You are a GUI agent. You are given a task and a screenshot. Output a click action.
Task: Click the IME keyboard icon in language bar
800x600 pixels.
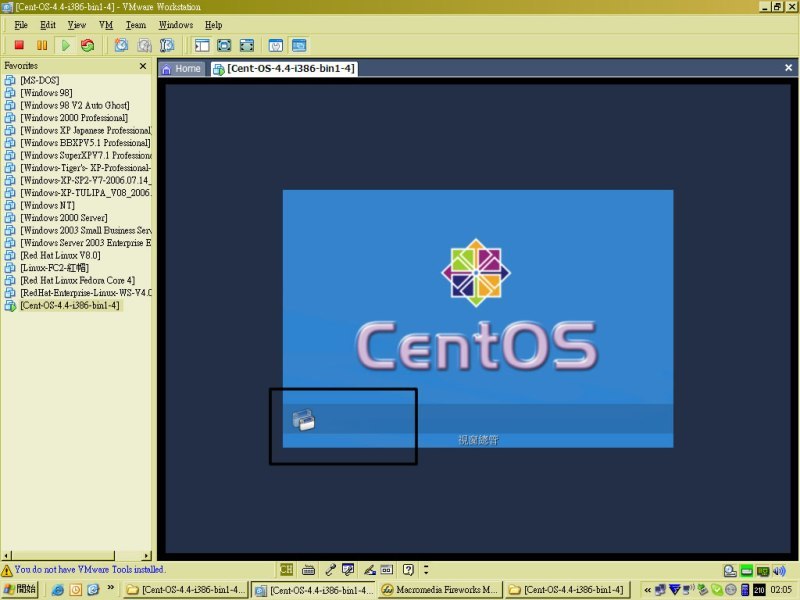(308, 570)
